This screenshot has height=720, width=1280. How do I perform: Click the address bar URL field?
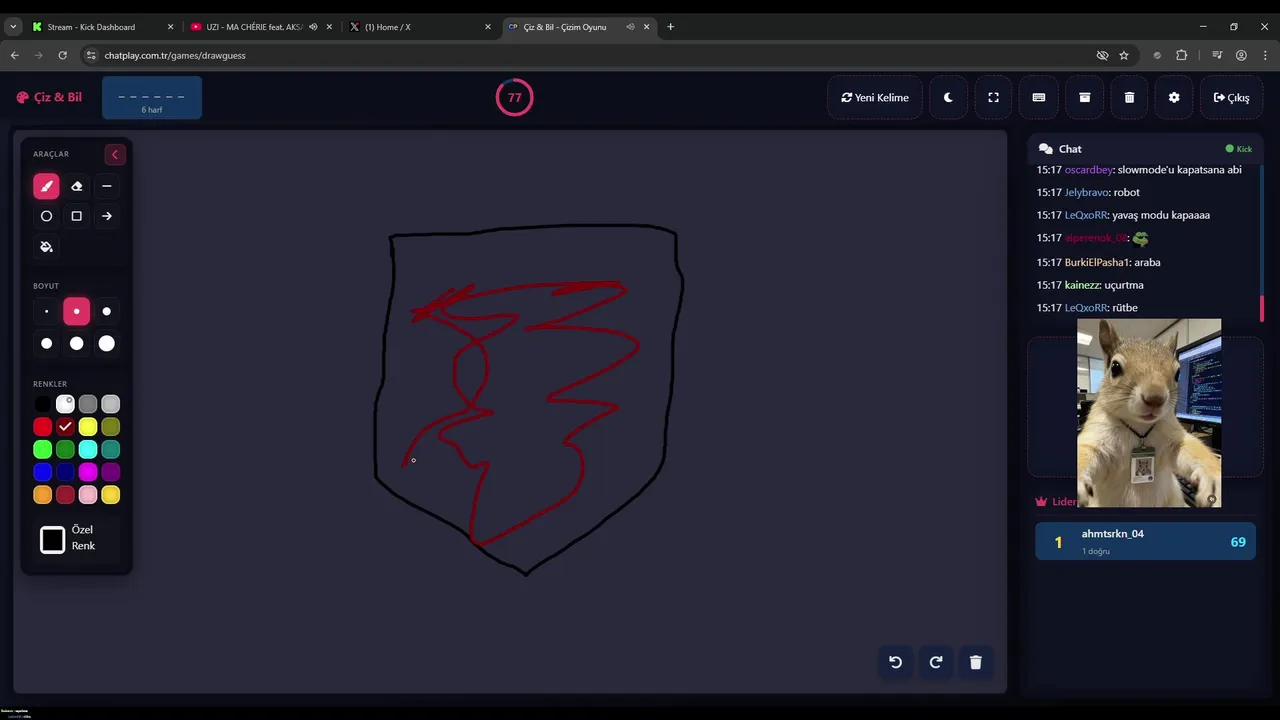tap(590, 55)
